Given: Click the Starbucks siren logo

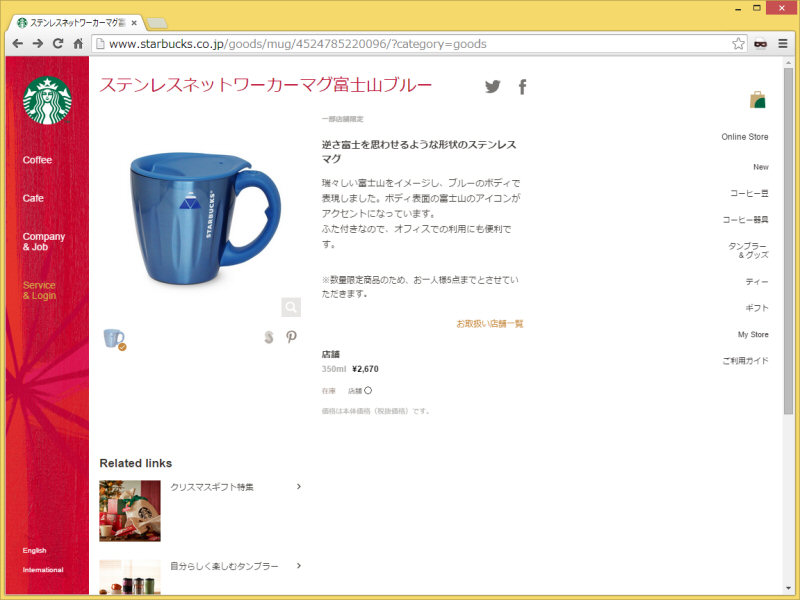Looking at the screenshot, I should pyautogui.click(x=47, y=100).
